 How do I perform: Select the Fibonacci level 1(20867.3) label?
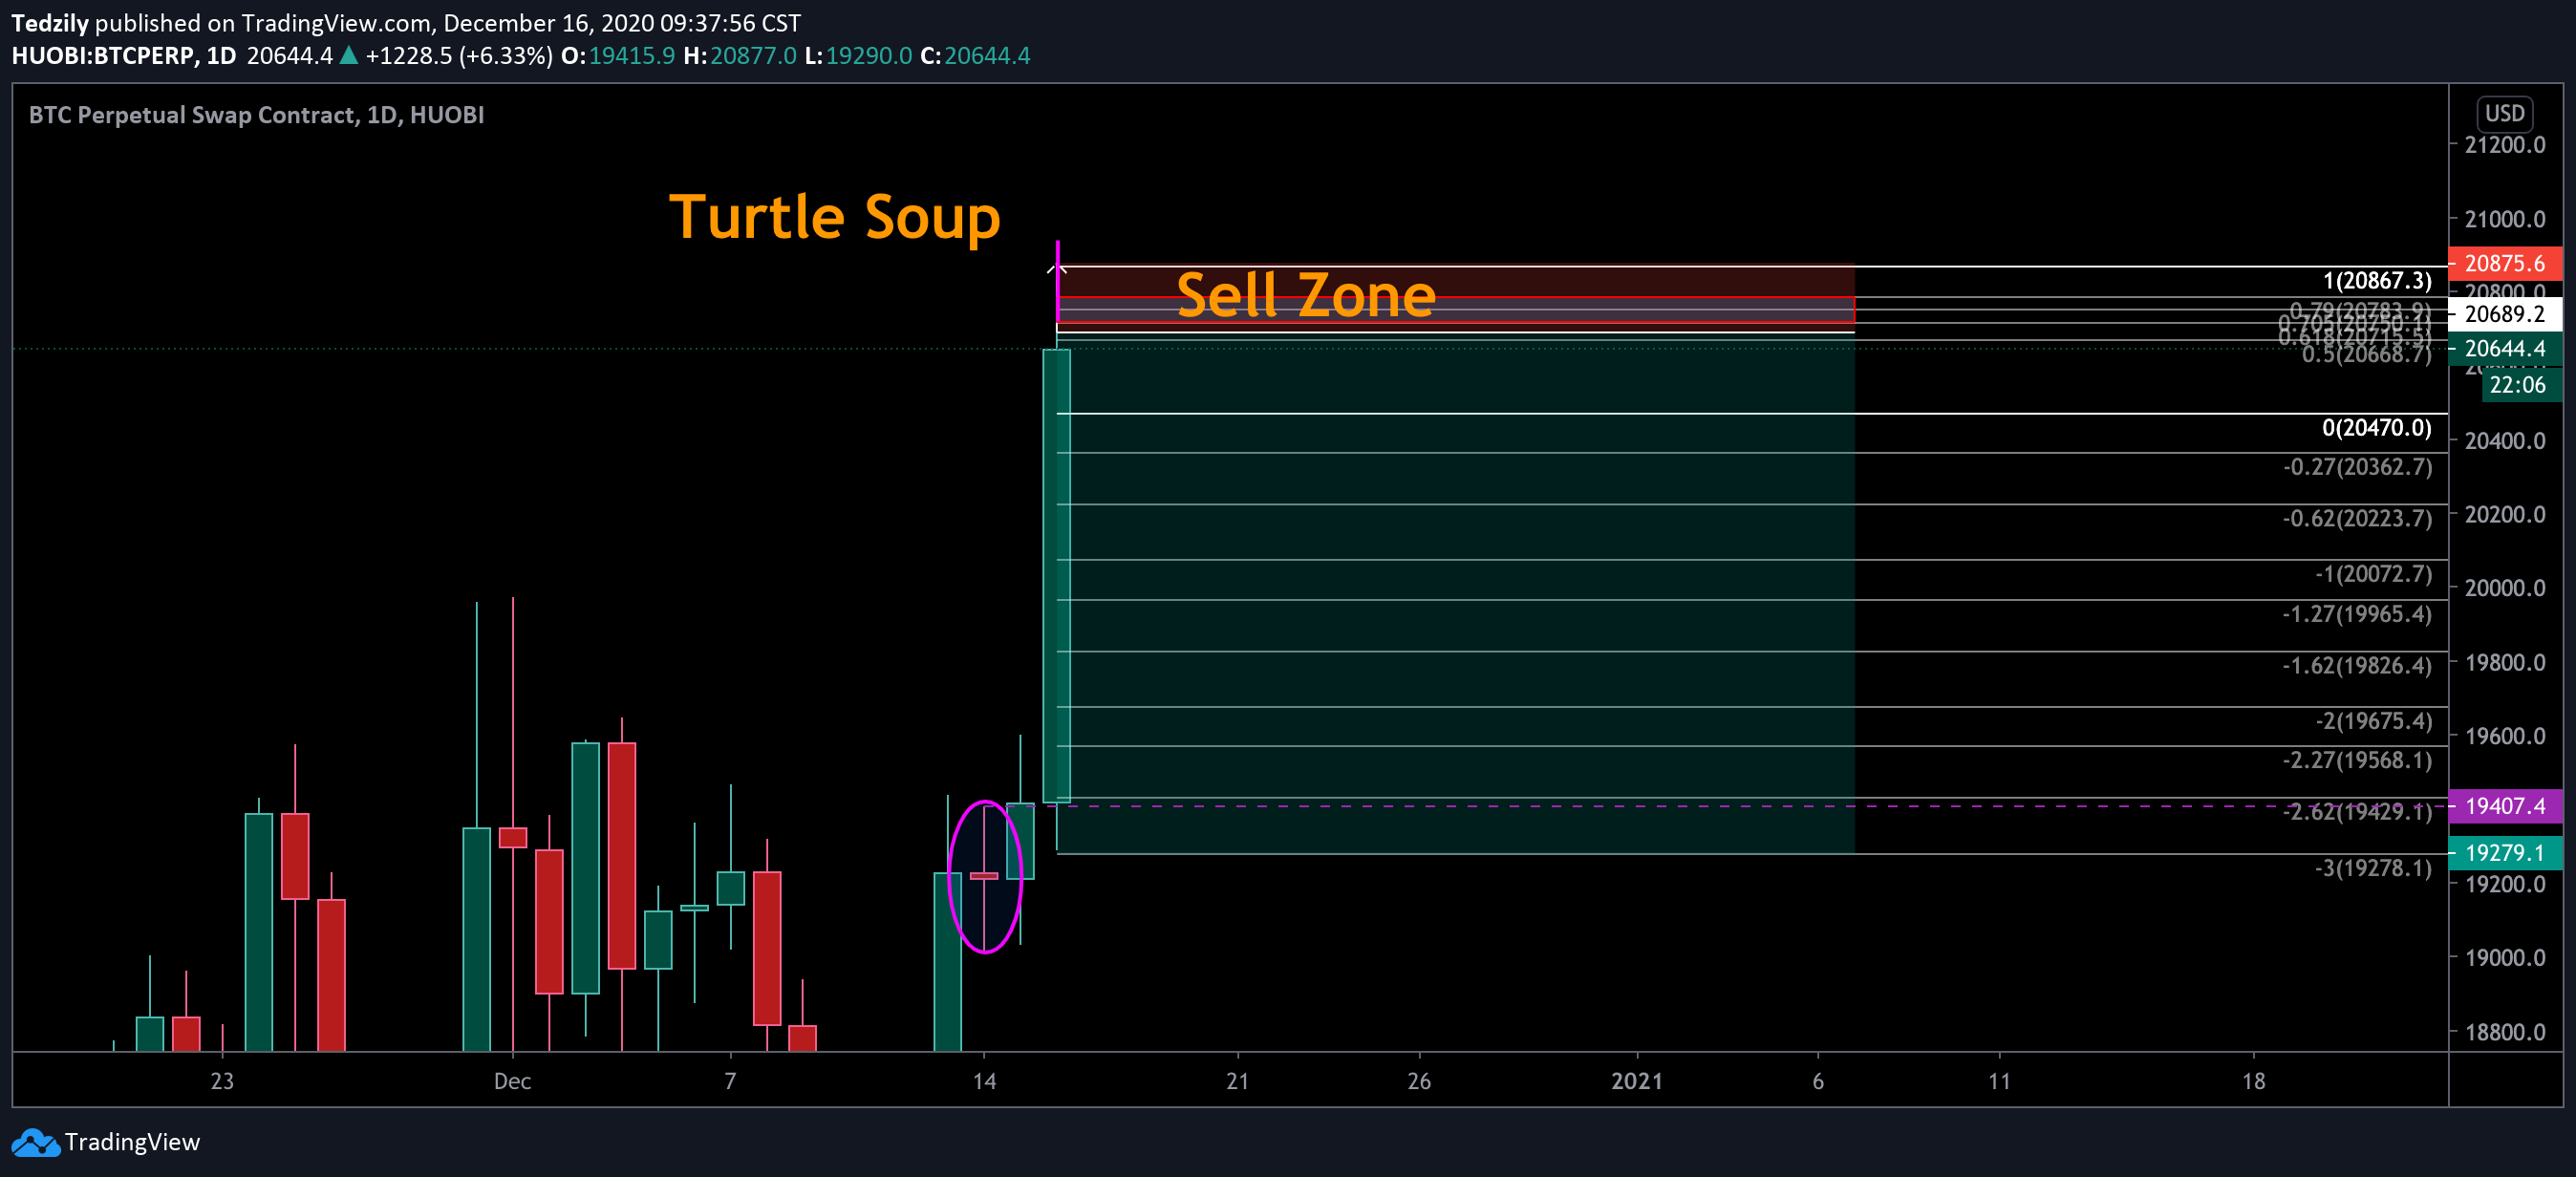pyautogui.click(x=2377, y=281)
